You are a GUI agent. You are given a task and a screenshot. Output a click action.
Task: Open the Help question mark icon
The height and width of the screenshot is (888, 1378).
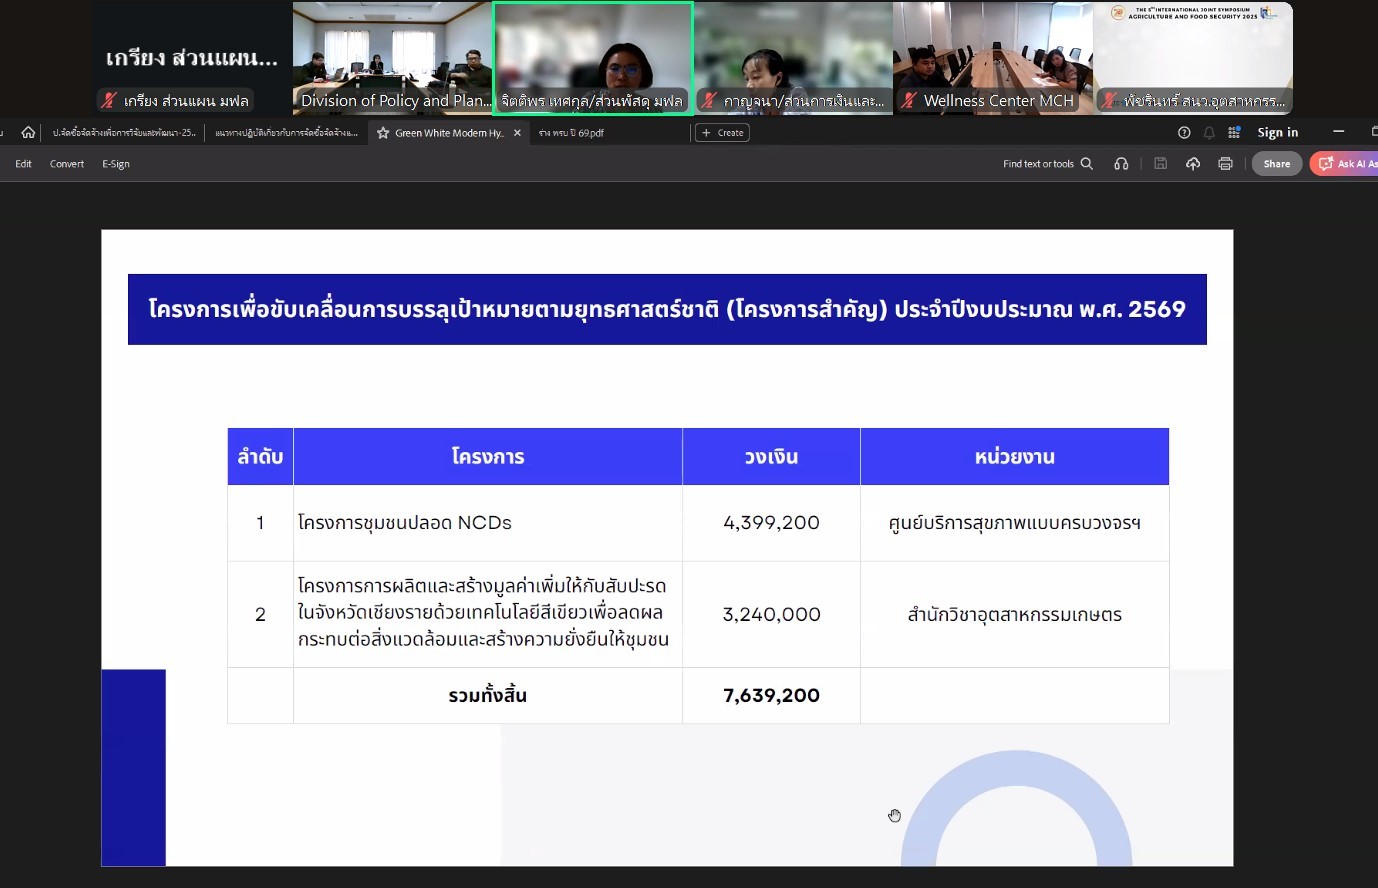tap(1184, 132)
